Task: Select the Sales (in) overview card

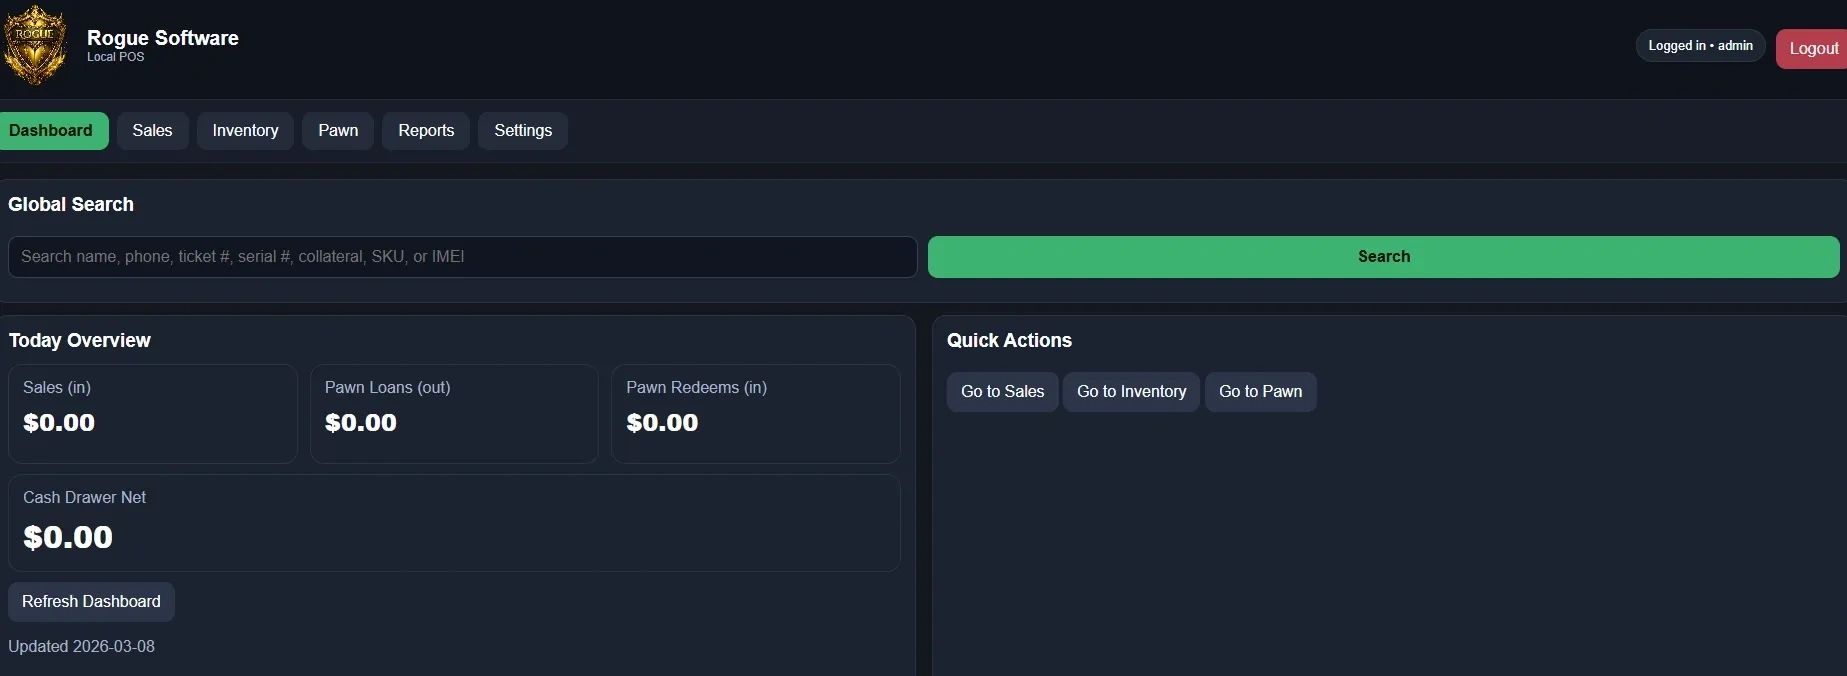Action: pyautogui.click(x=153, y=413)
